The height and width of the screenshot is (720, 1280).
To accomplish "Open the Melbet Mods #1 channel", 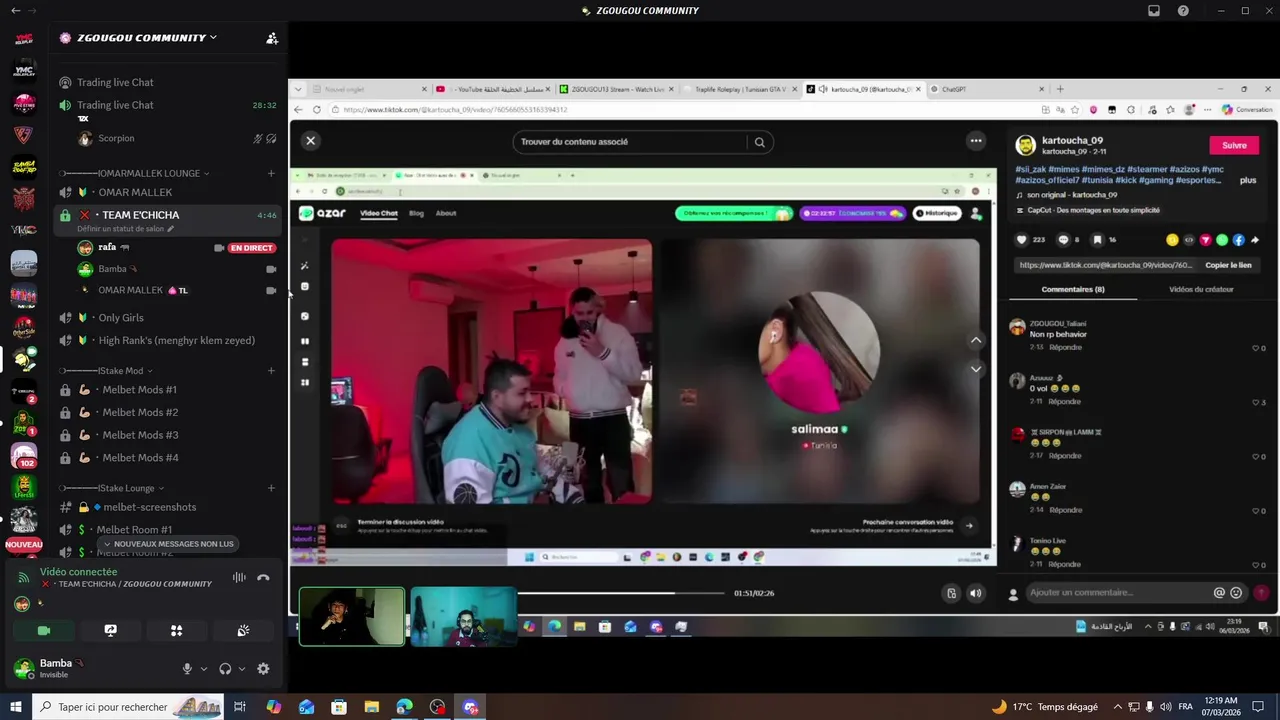I will (167, 390).
